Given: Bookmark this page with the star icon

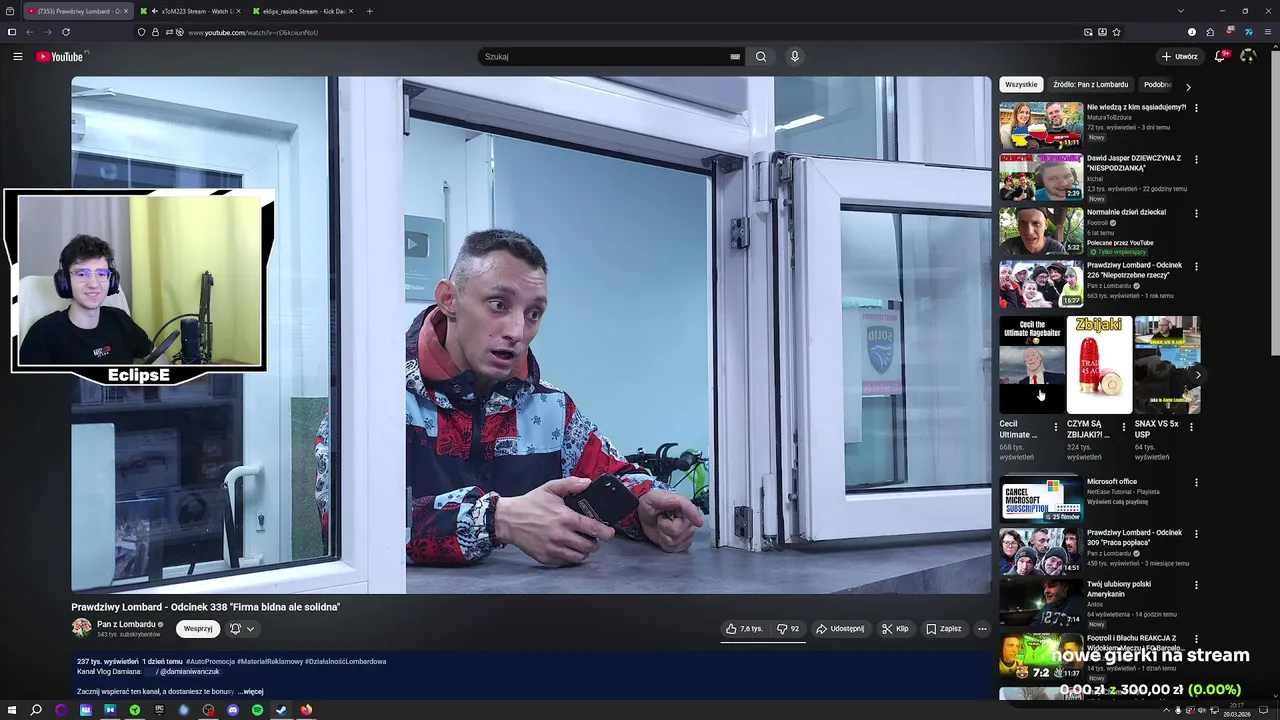Looking at the screenshot, I should [1116, 32].
